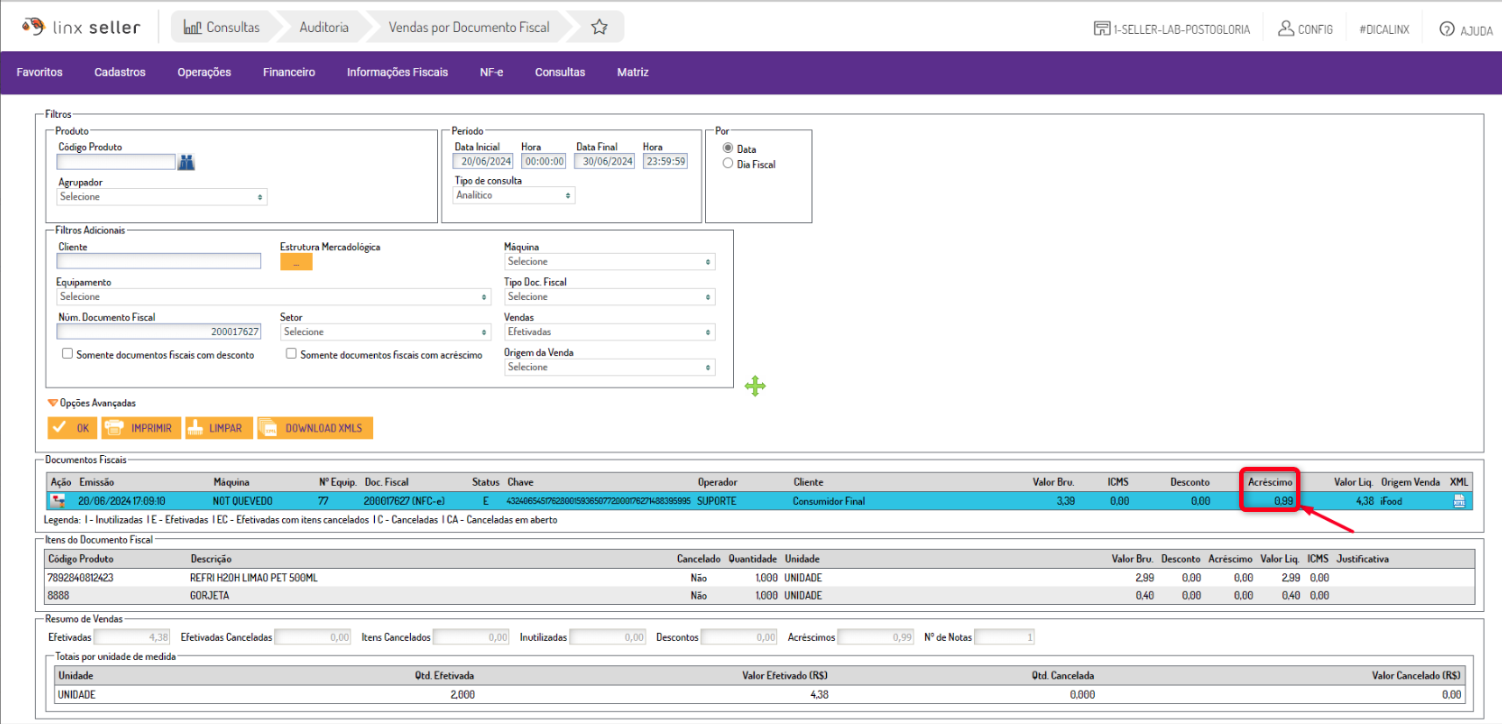
Task: Click the Valor Liq. header in Documentos Fiscais
Action: click(x=1354, y=482)
